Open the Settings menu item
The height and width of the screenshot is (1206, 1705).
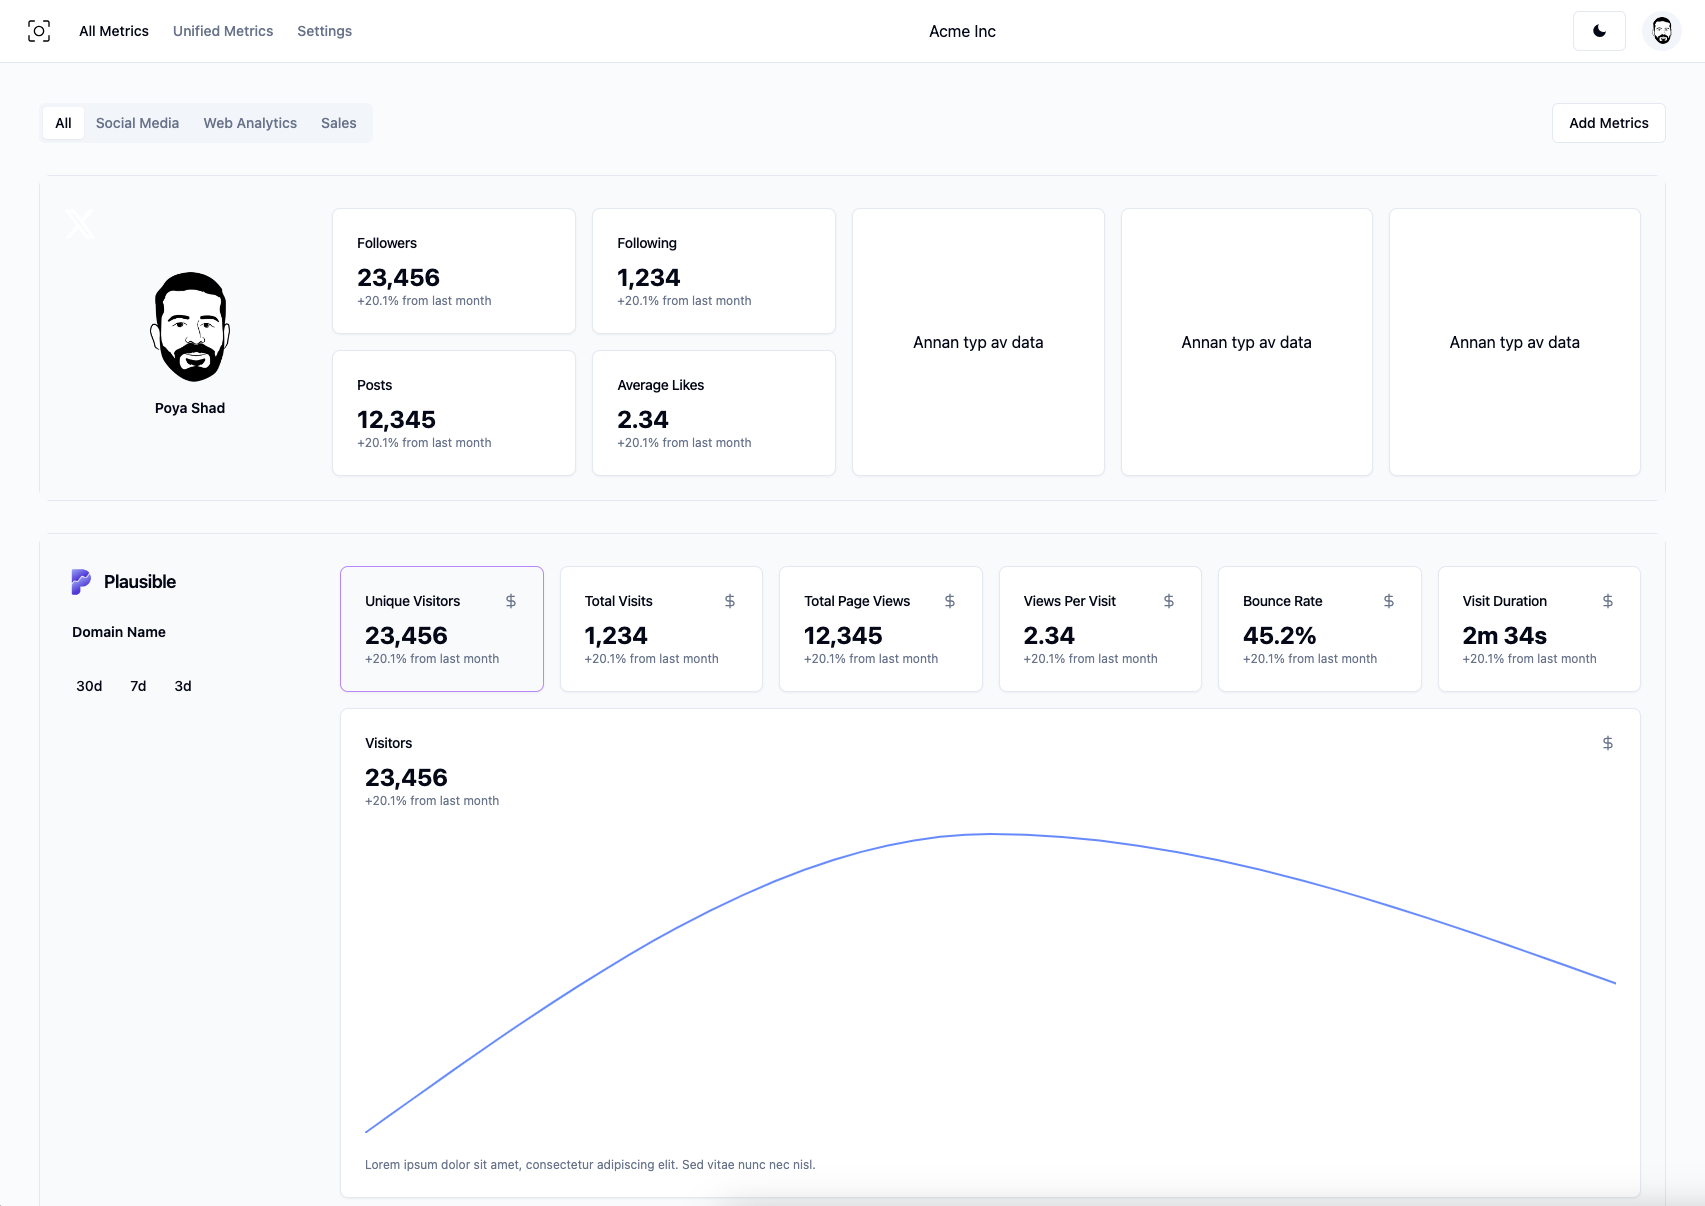click(x=323, y=31)
